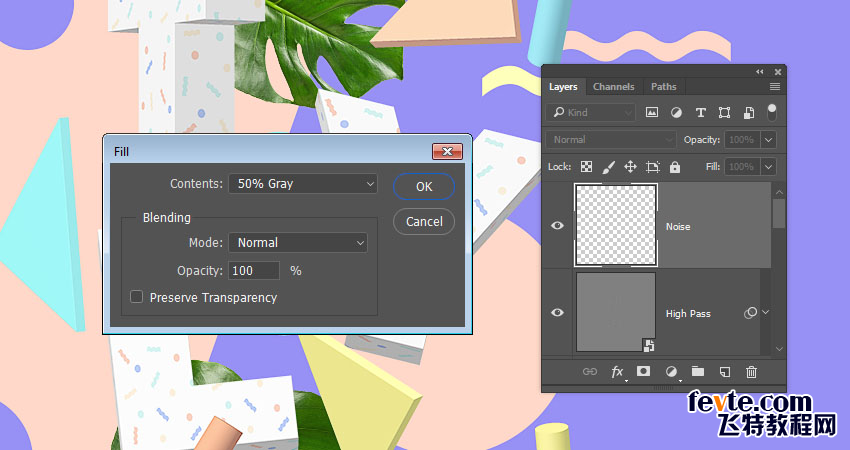Image resolution: width=850 pixels, height=450 pixels.
Task: Click the Opacity field in Fill dialog
Action: pyautogui.click(x=254, y=271)
